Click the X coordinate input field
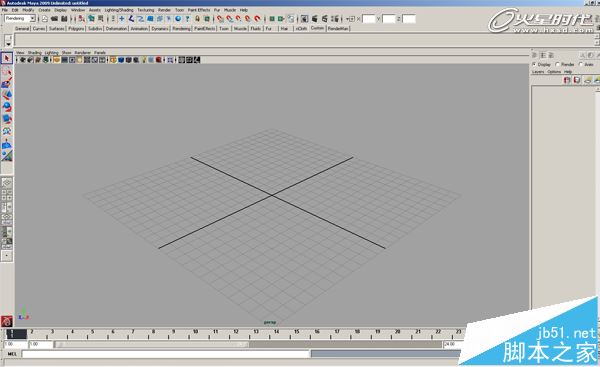Image resolution: width=600 pixels, height=367 pixels. point(368,18)
